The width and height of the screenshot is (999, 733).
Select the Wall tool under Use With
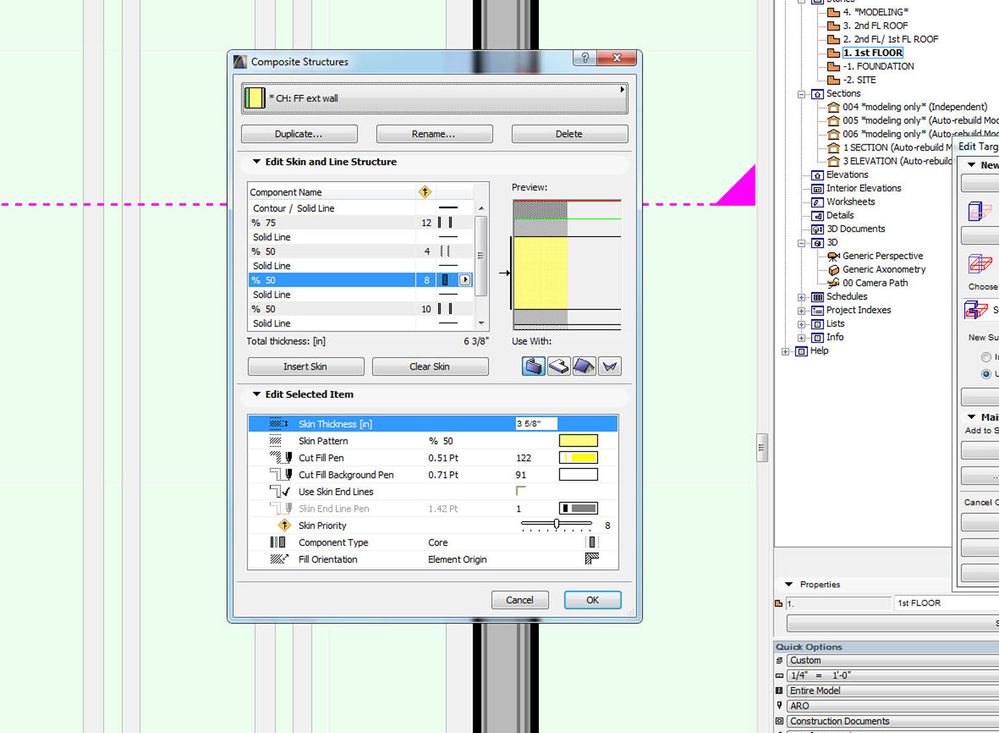click(533, 366)
